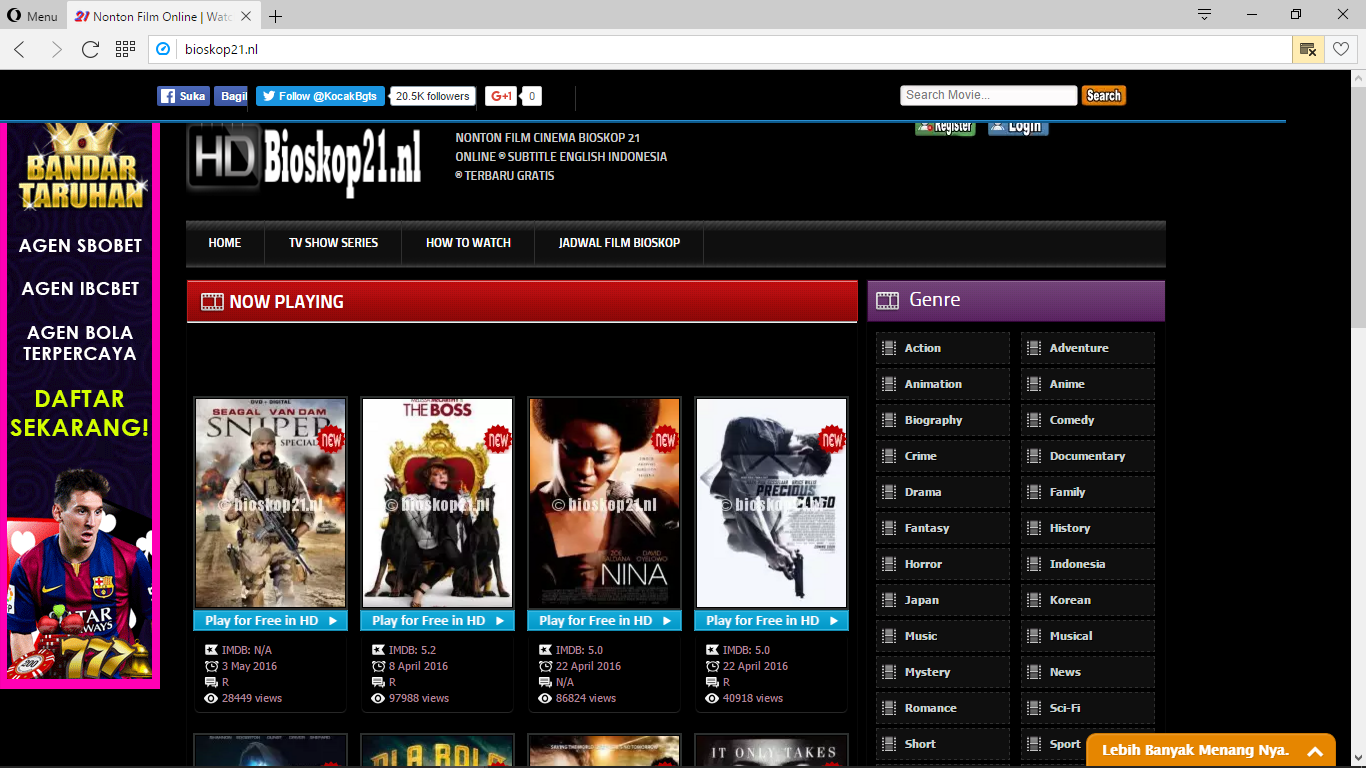Open a new tab with the plus icon
1366x768 pixels.
[276, 16]
